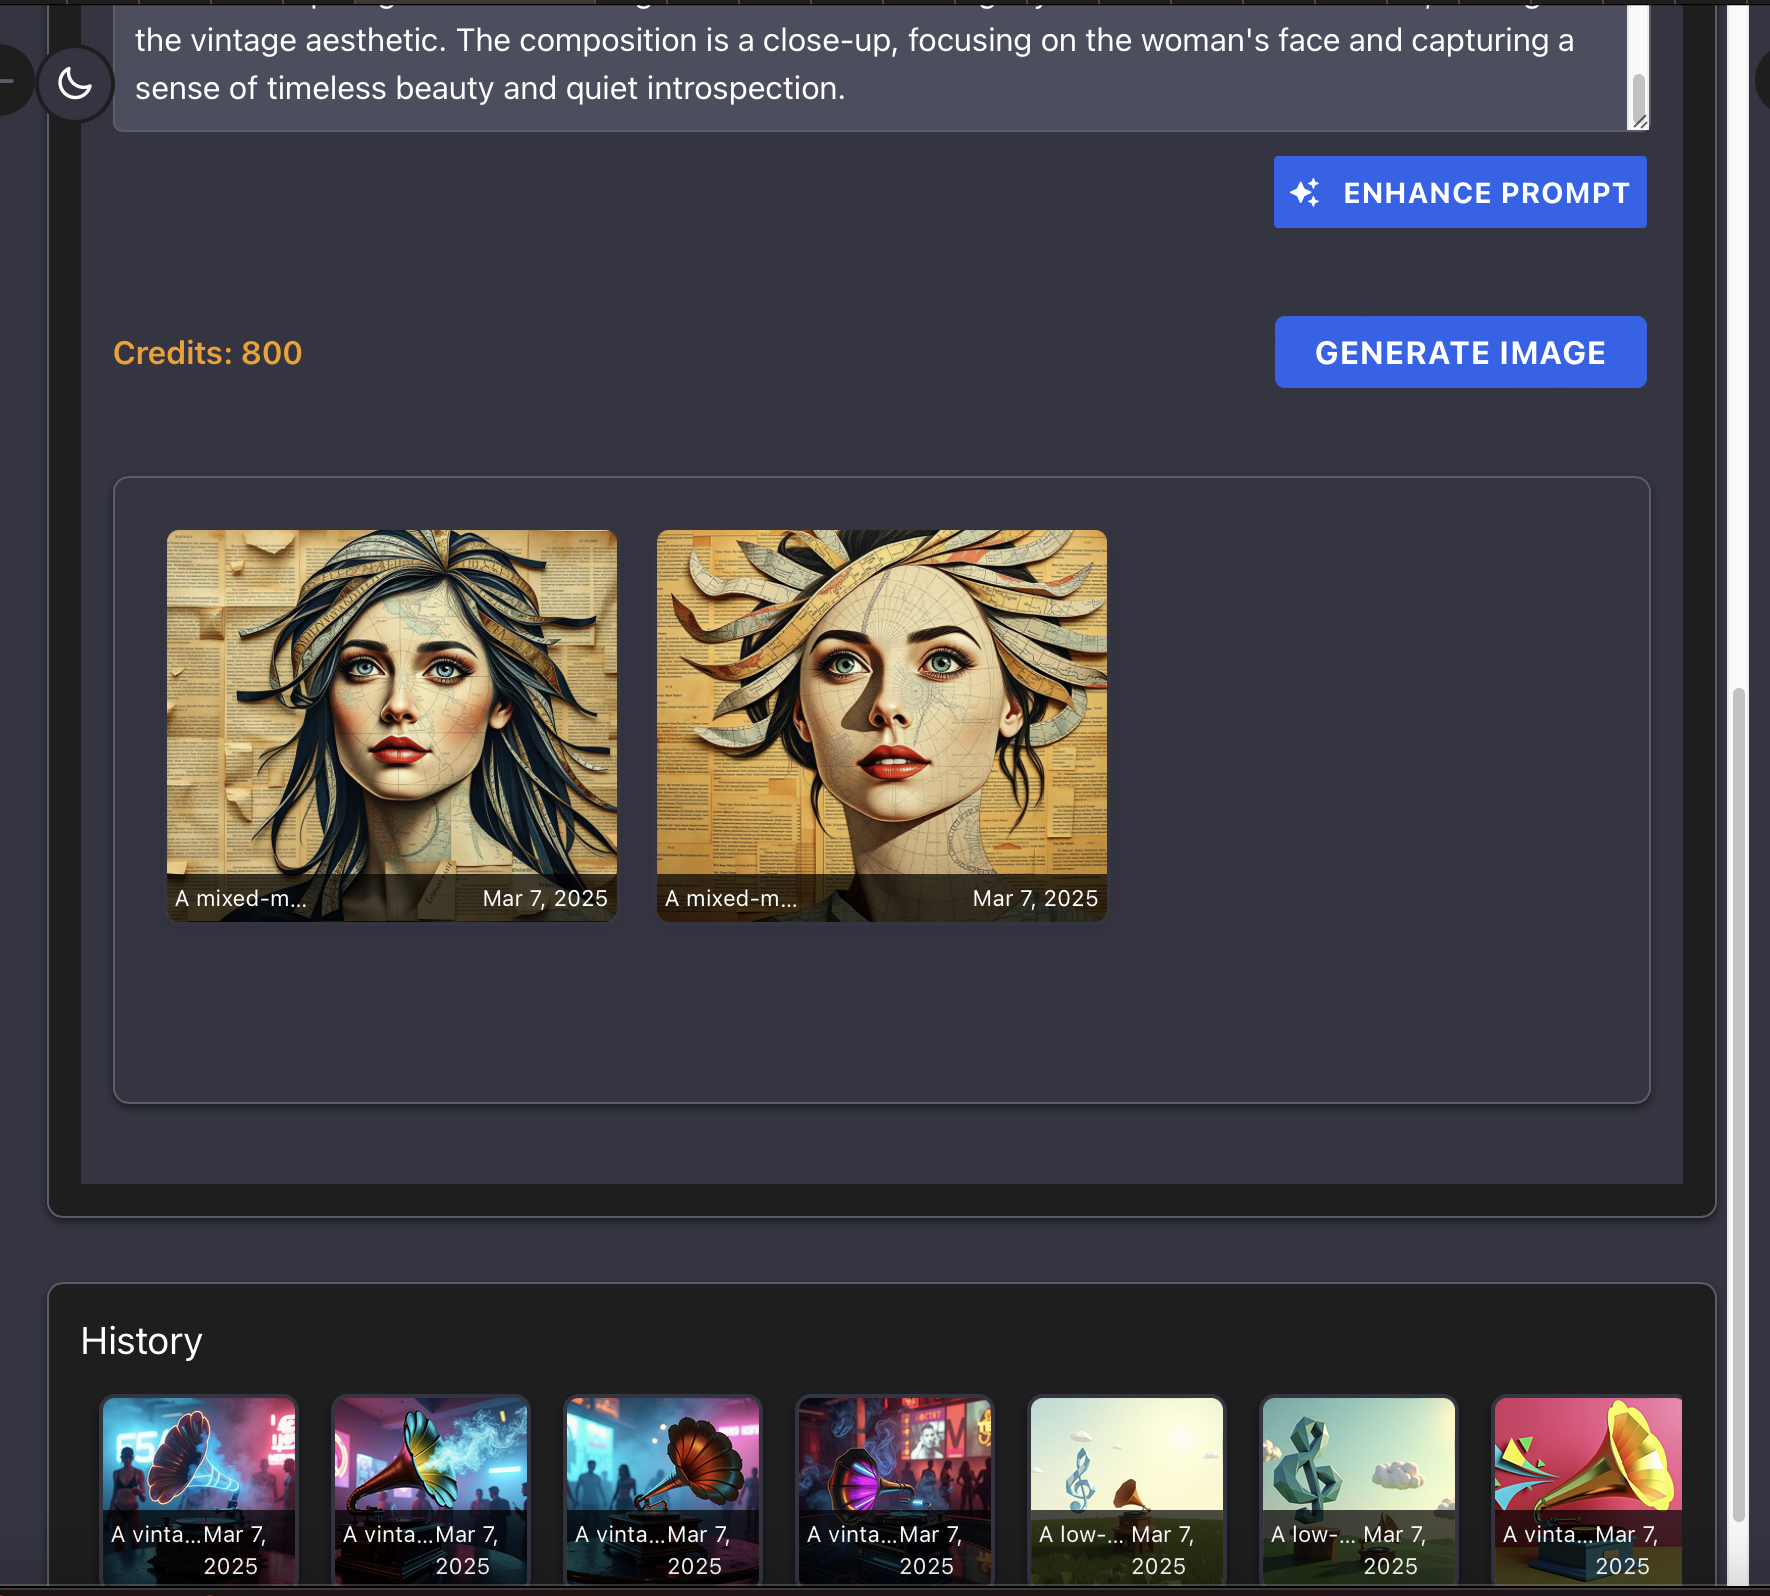The image size is (1770, 1596).
Task: Click the page vertical scrollbar thumb
Action: 1739,1100
